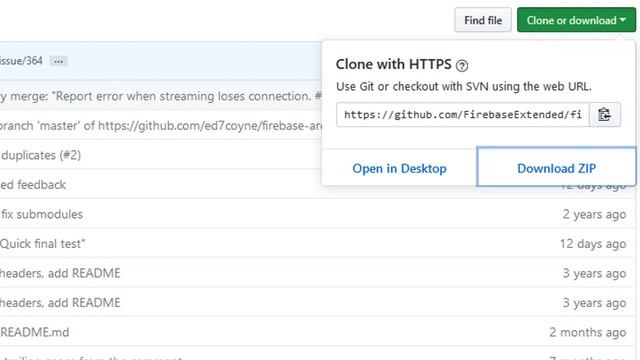Choose Open in Desktop
This screenshot has width=640, height=360.
(399, 168)
